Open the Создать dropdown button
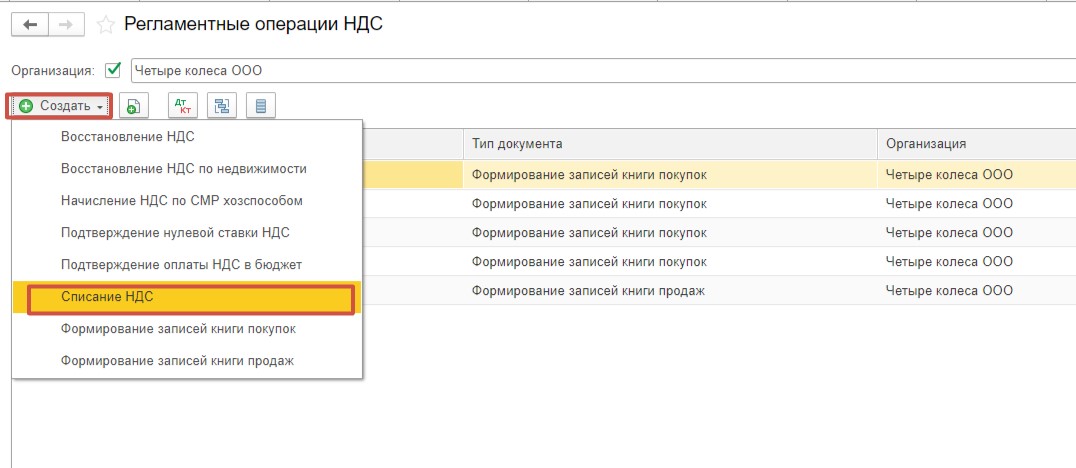 coord(60,106)
